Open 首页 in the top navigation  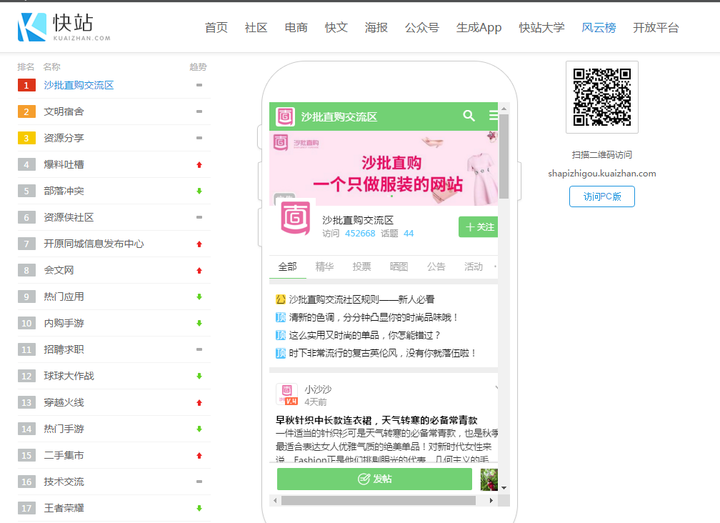pyautogui.click(x=216, y=28)
